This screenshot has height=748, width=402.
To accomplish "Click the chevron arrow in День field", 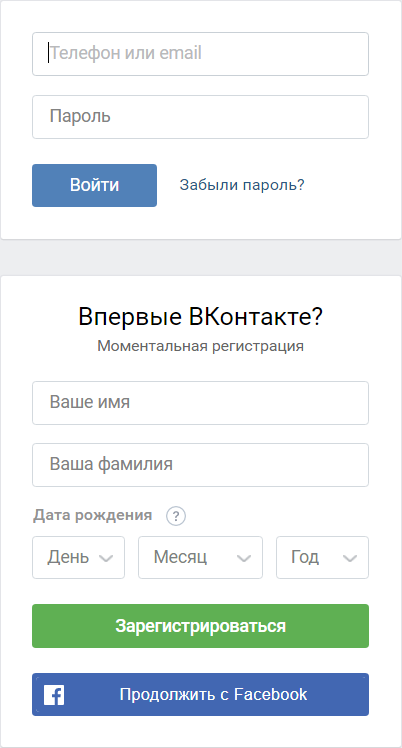I will (106, 558).
